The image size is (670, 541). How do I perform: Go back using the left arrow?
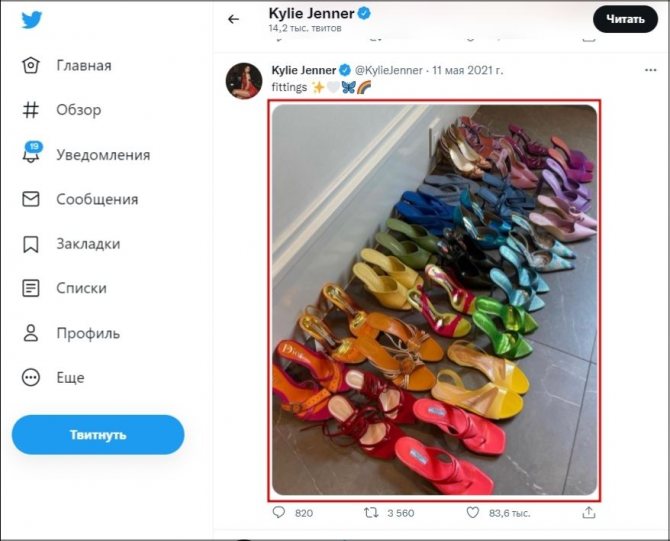click(233, 19)
